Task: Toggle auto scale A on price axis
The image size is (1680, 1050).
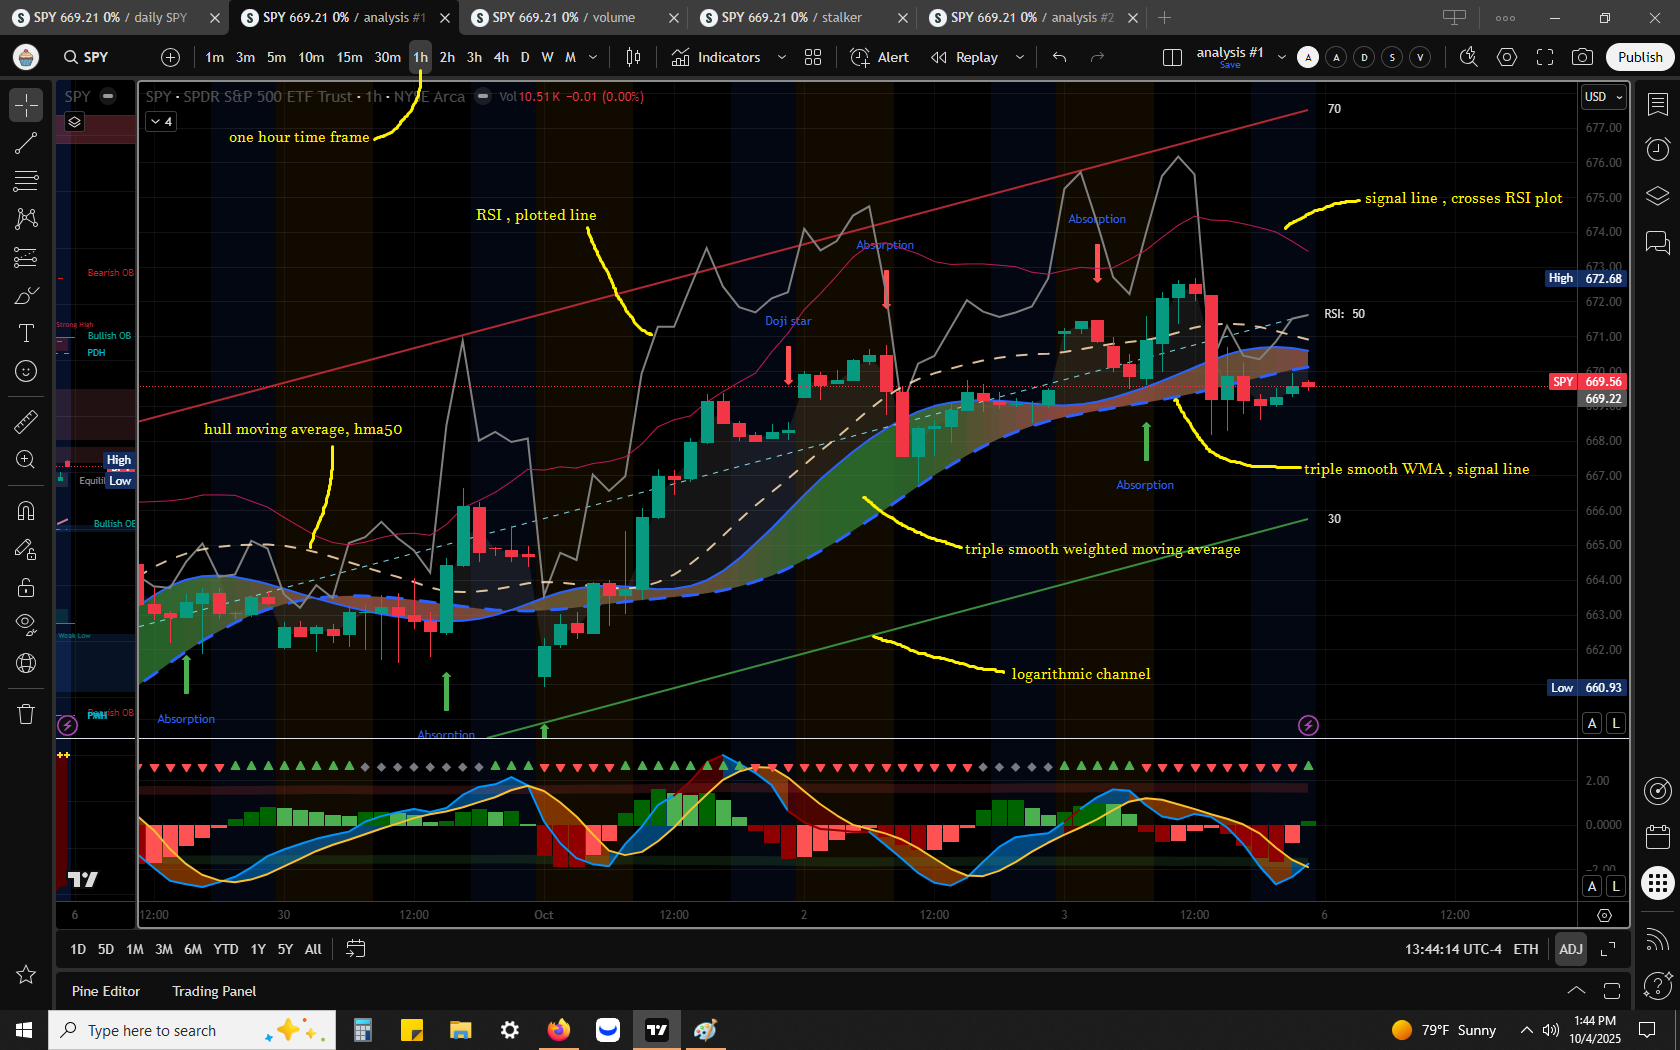Action: pyautogui.click(x=1592, y=723)
